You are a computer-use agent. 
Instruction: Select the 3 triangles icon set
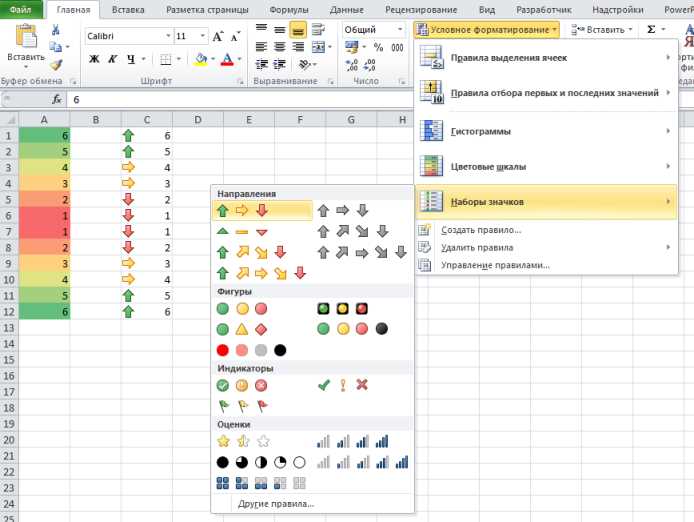tap(242, 232)
